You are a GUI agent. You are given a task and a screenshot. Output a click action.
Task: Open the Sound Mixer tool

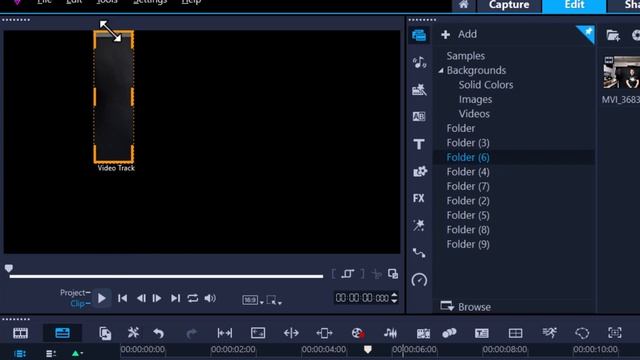pyautogui.click(x=390, y=333)
